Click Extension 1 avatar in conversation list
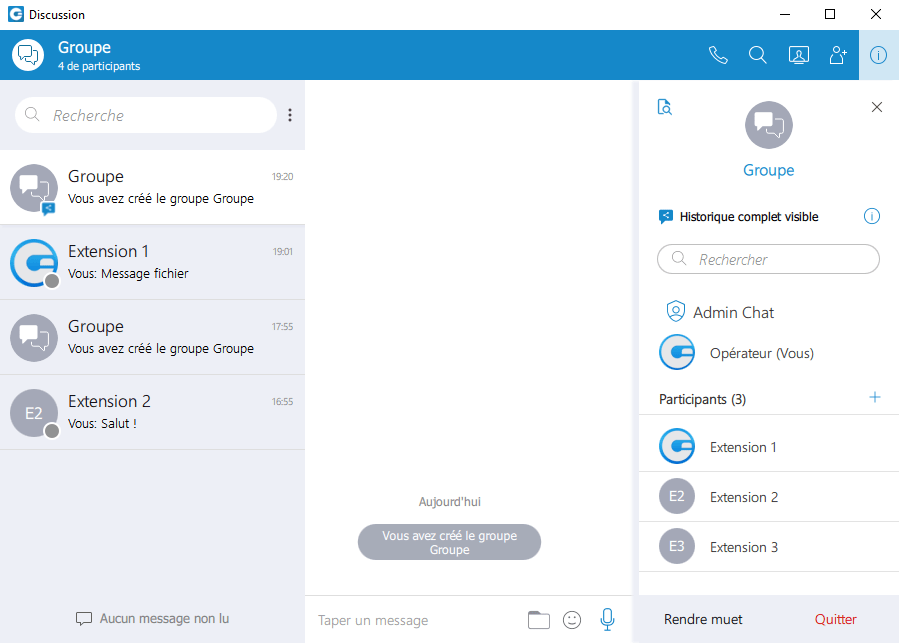899x643 pixels. pos(34,263)
